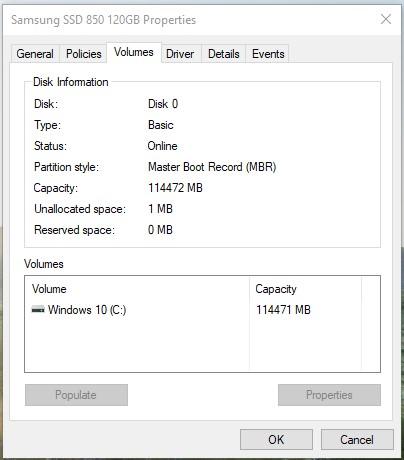The width and height of the screenshot is (404, 460).
Task: Click the 114472 MB capacity value
Action: tap(175, 188)
